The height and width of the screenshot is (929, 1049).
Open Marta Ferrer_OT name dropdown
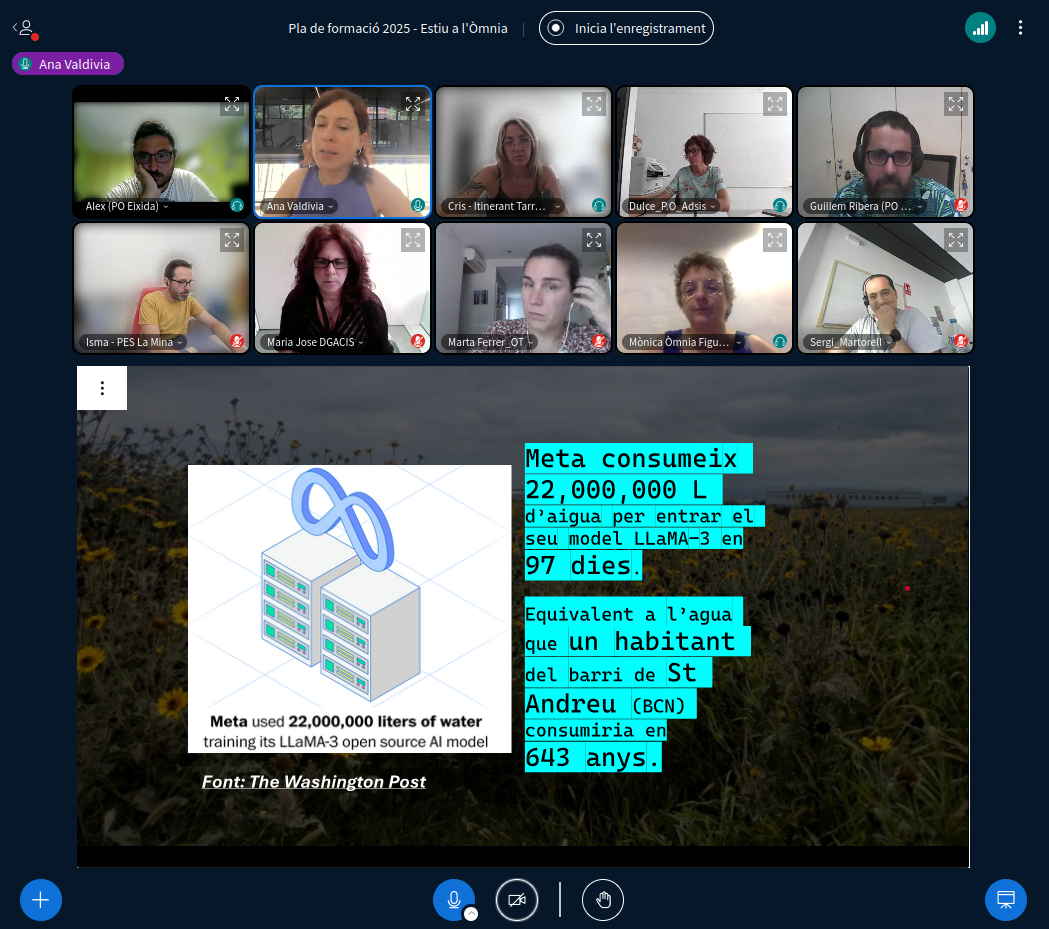tap(490, 342)
